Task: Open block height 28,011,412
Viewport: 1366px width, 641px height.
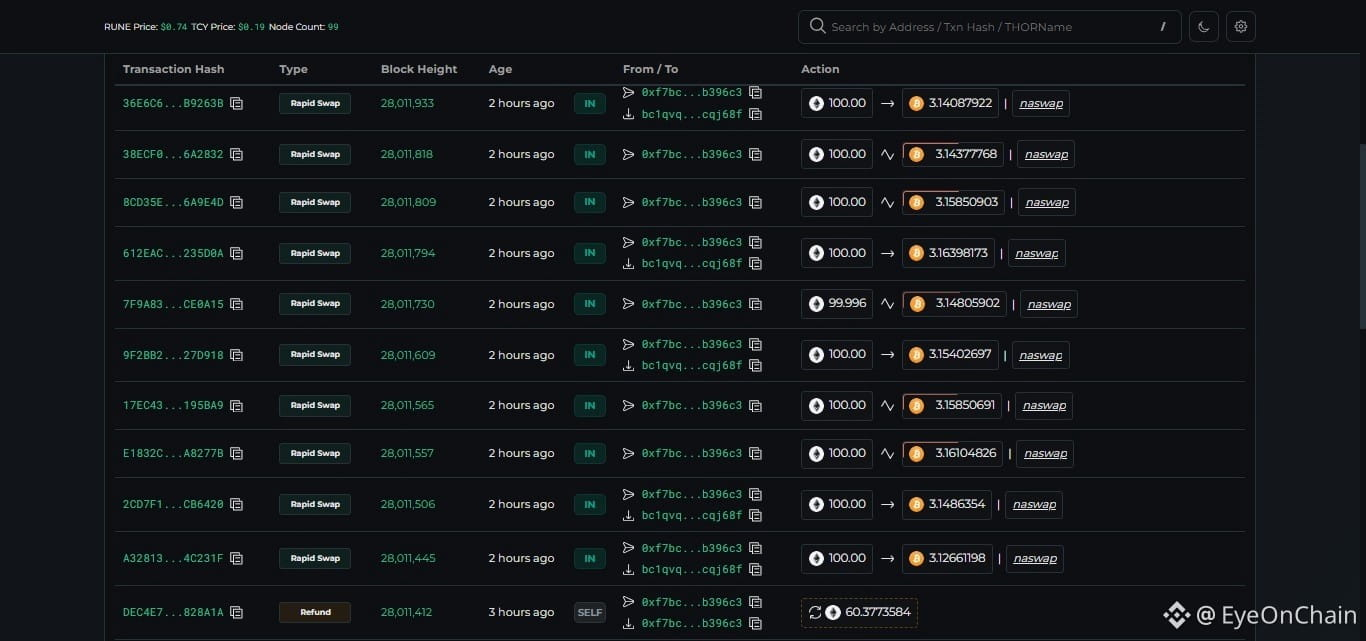Action: [x=406, y=612]
